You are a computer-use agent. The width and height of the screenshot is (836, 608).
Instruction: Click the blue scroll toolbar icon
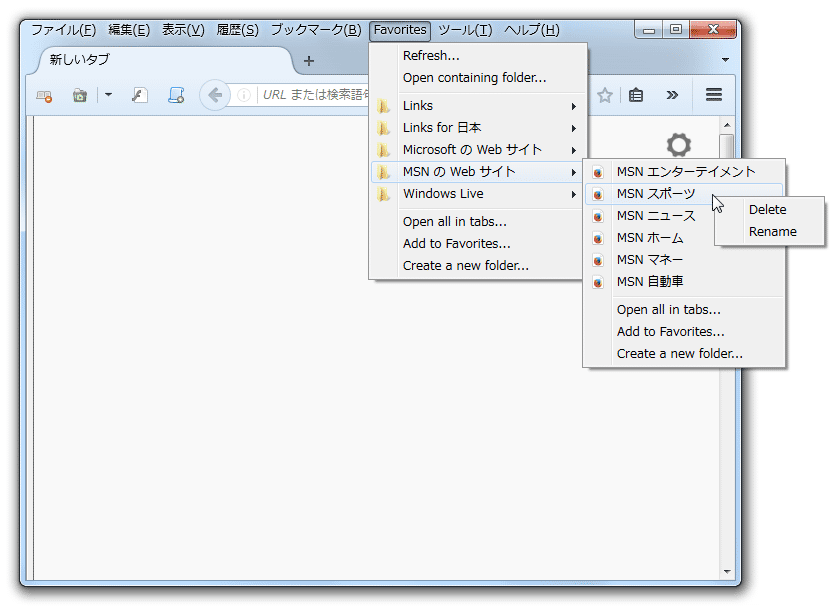coord(176,95)
